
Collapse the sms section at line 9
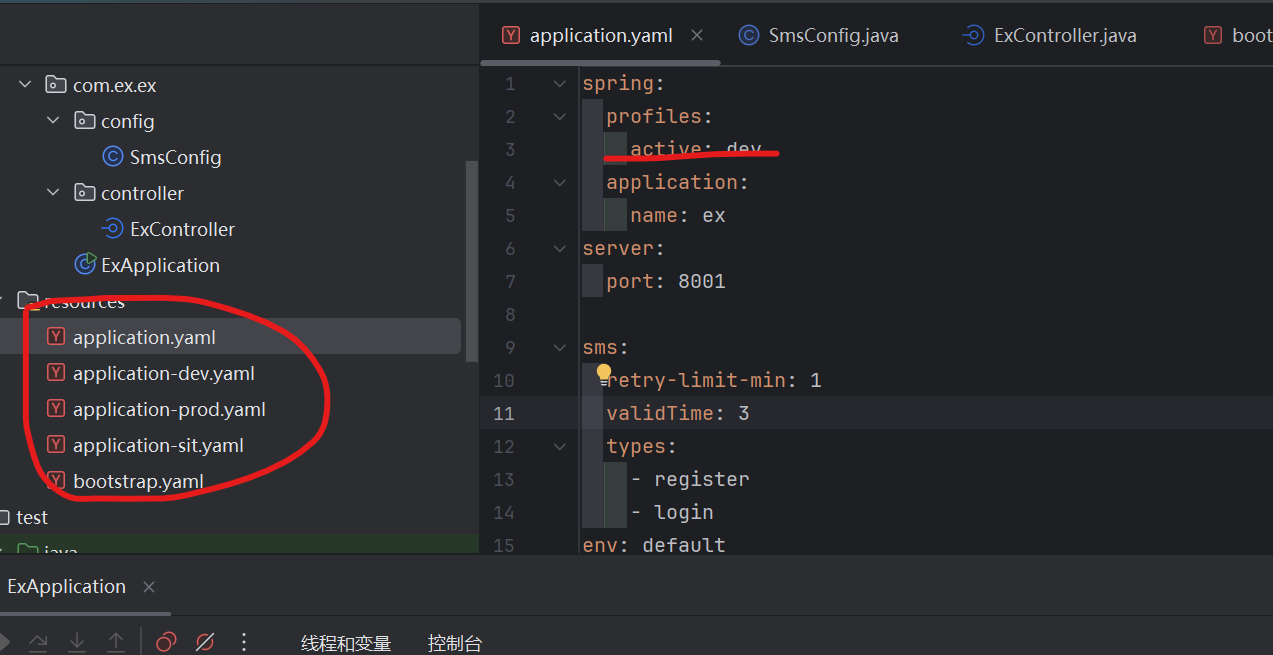(558, 347)
